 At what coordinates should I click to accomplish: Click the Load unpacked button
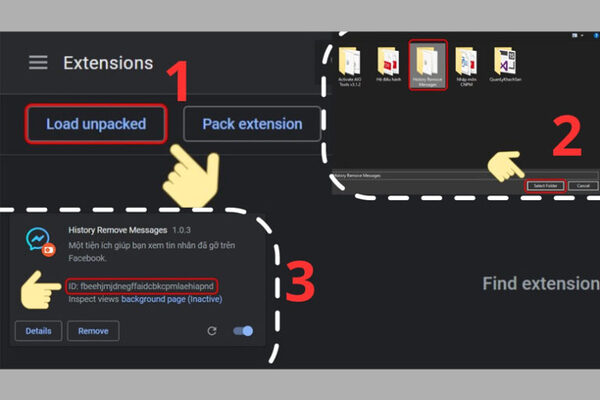pyautogui.click(x=96, y=124)
